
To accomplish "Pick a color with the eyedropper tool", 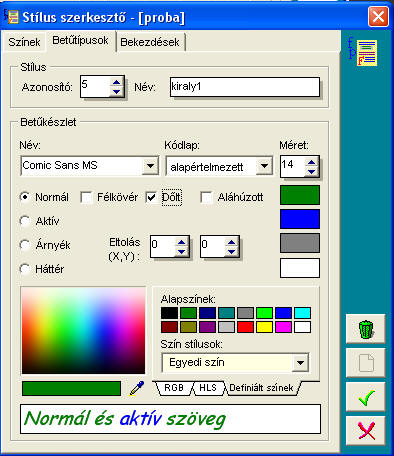I will click(137, 388).
